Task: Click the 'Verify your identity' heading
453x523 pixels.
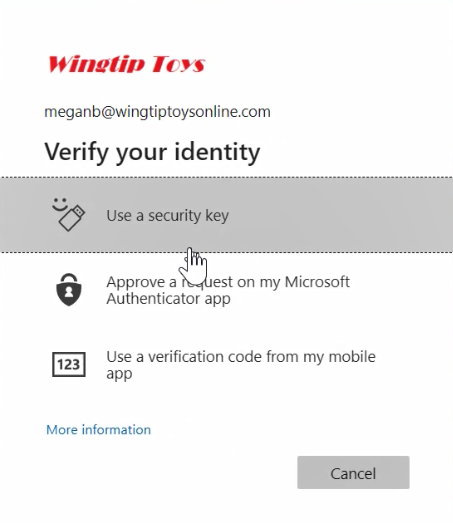Action: (152, 152)
